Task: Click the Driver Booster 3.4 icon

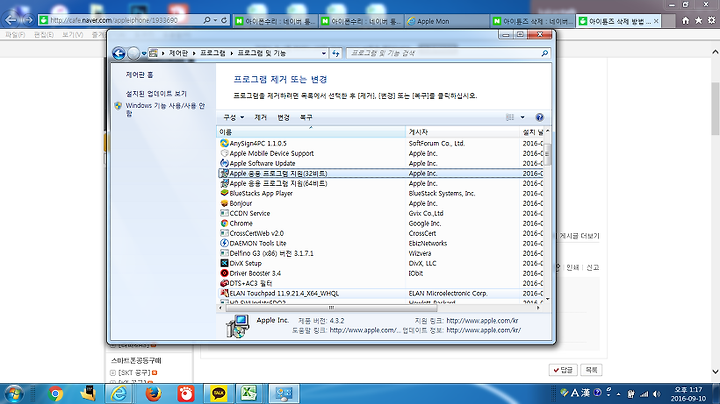Action: click(224, 273)
